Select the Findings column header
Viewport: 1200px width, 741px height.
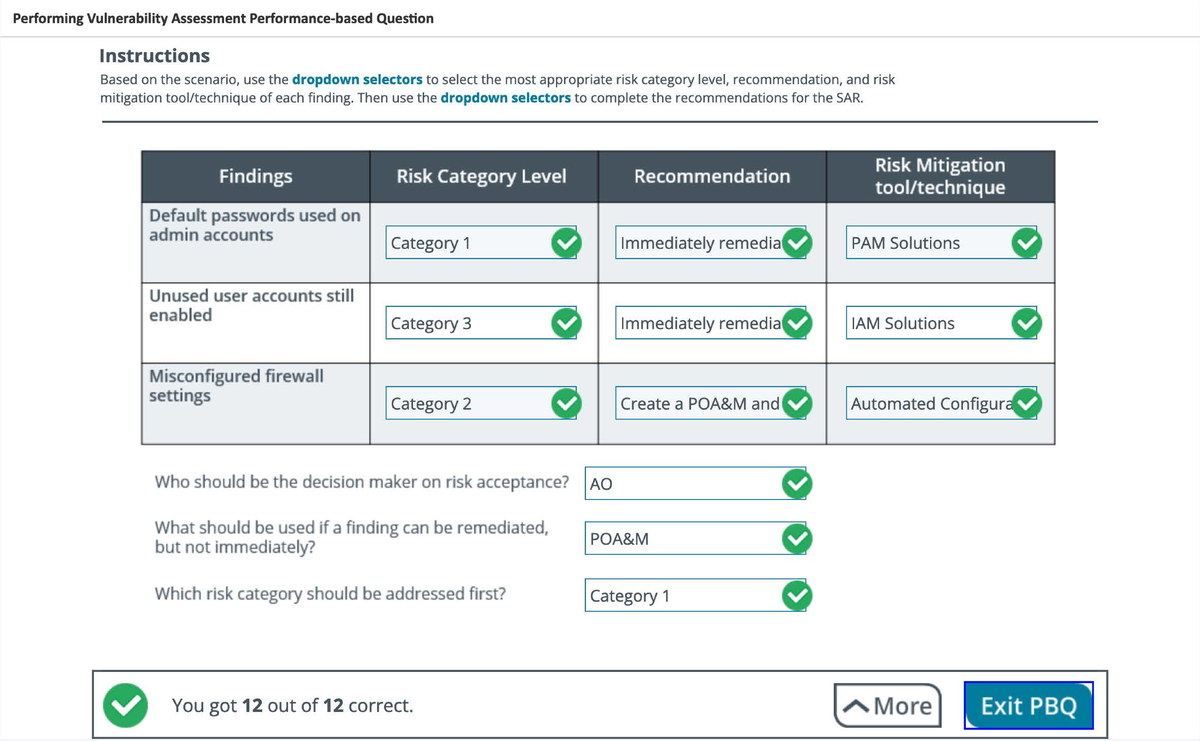255,176
